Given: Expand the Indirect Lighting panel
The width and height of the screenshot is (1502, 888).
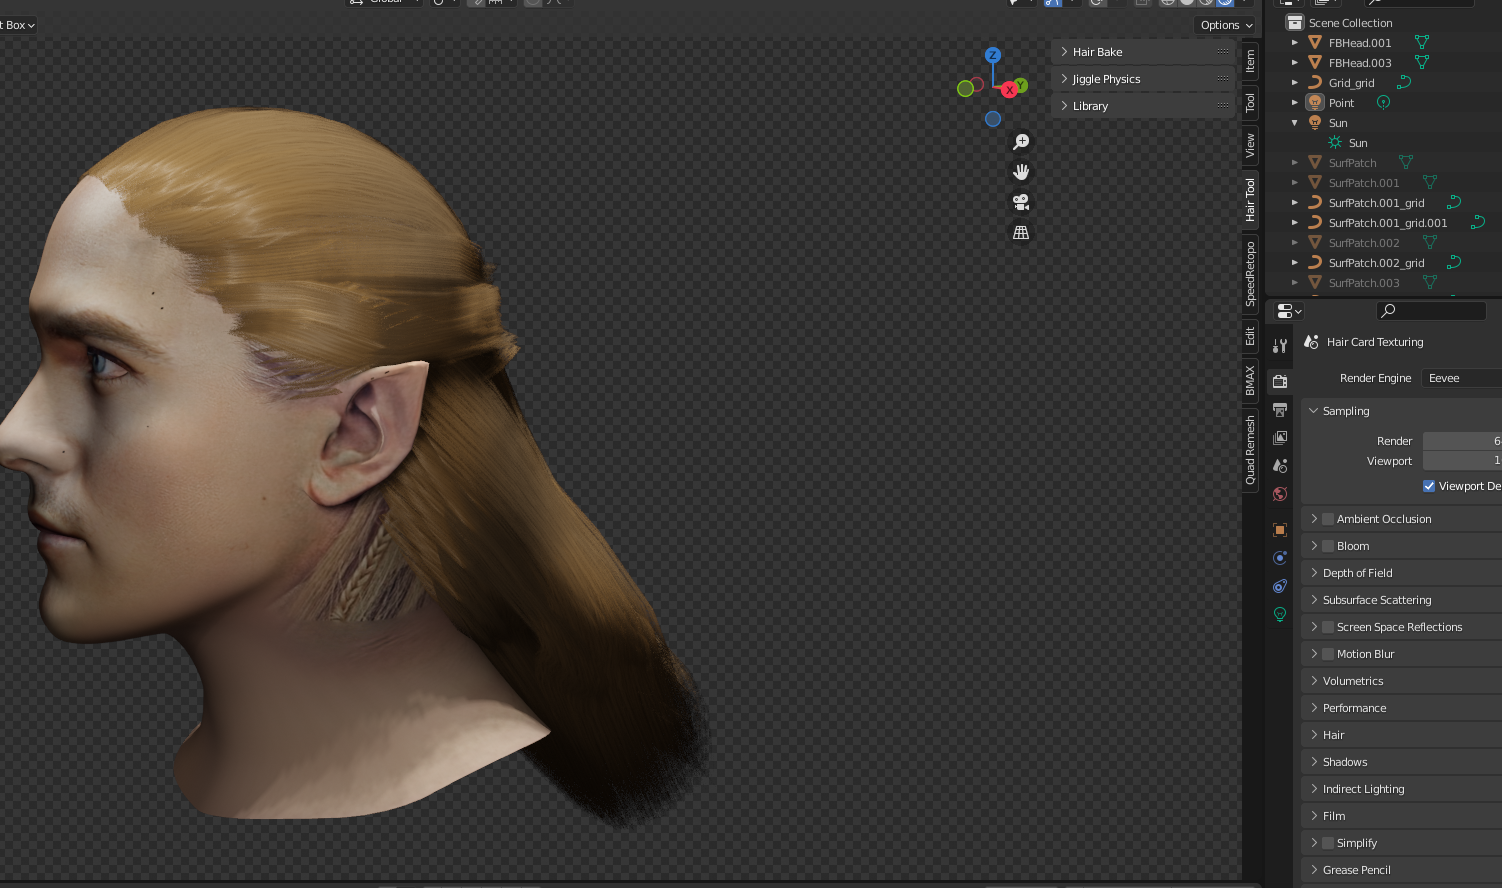Looking at the screenshot, I should pos(1401,789).
